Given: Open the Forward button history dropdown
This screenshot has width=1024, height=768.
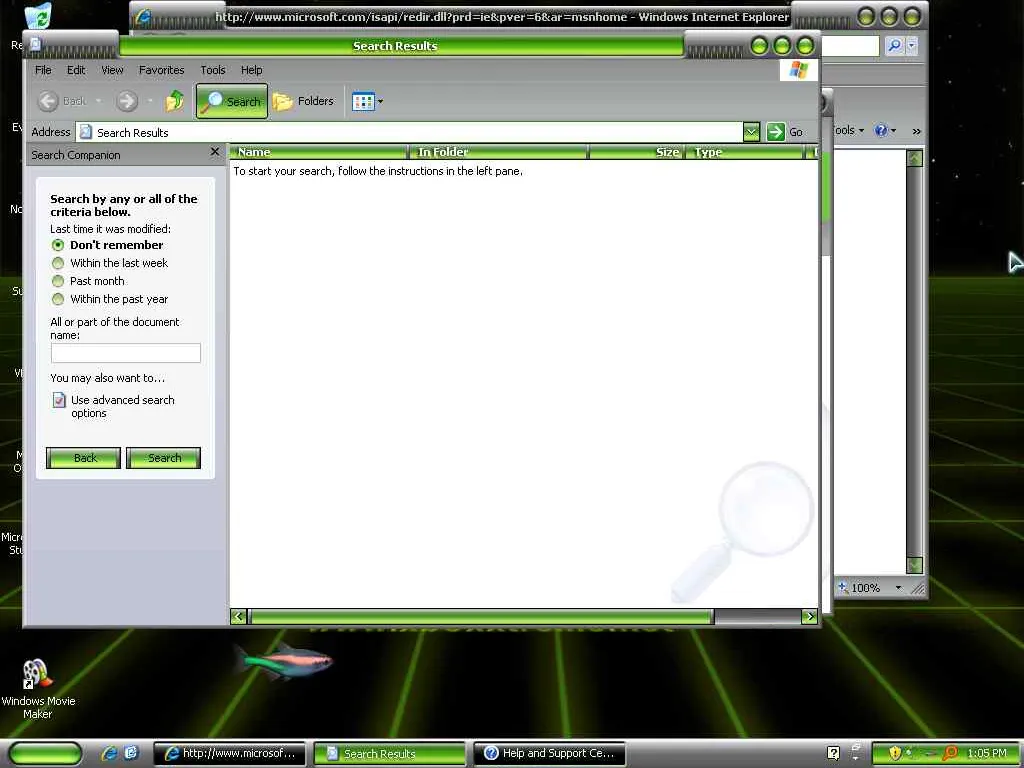Looking at the screenshot, I should coord(150,101).
